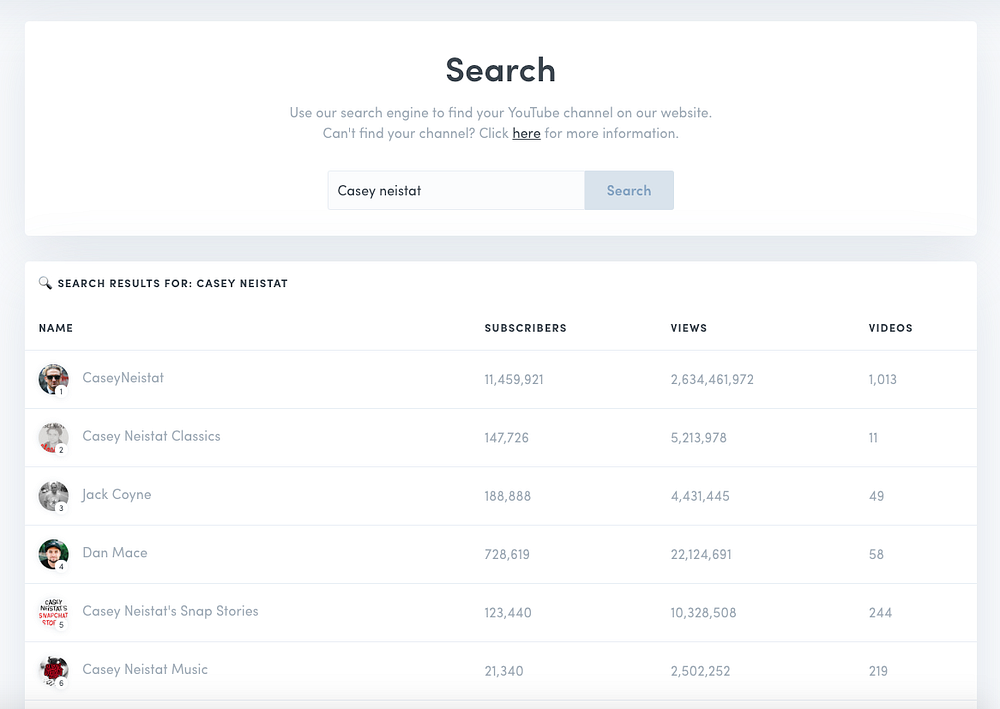Screen dimensions: 1000x709
Task: Click the CaseyNeistat channel avatar
Action: 53,379
